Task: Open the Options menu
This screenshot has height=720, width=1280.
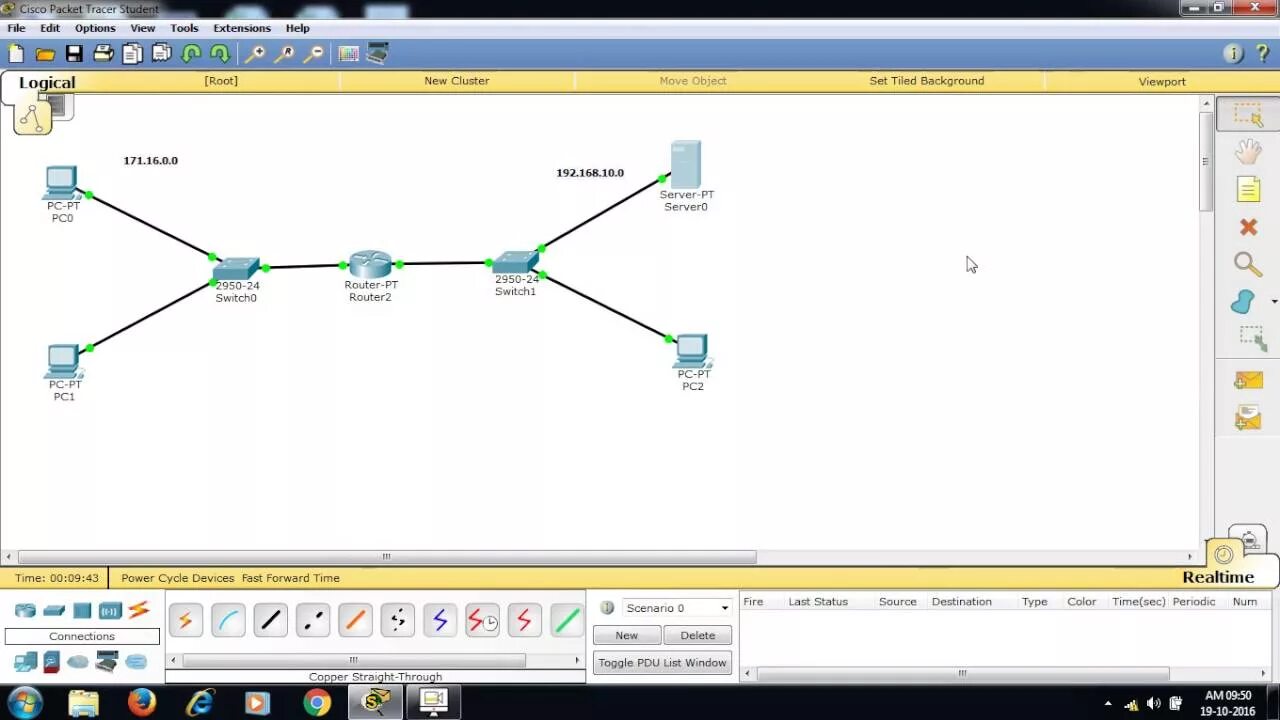Action: point(95,28)
